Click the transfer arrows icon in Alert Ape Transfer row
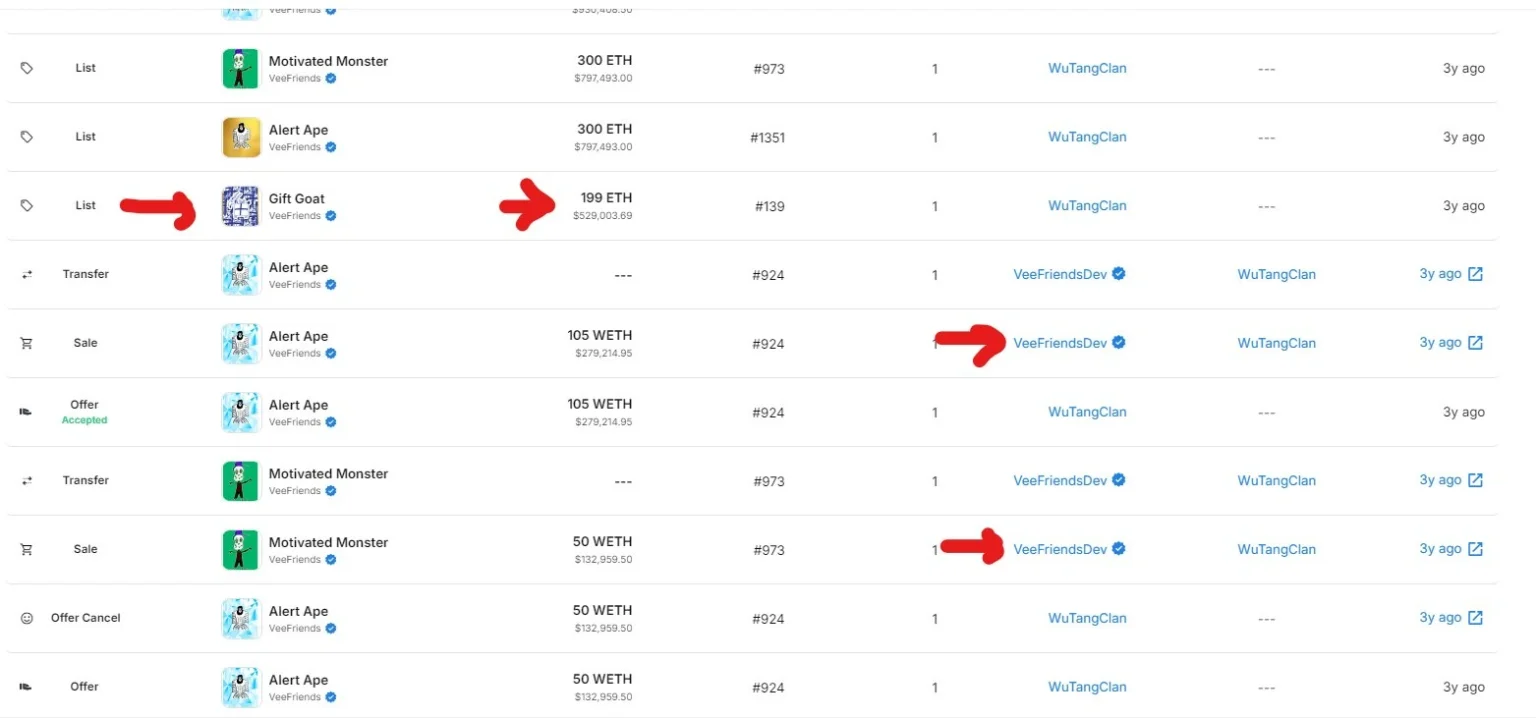This screenshot has width=1536, height=718. [x=27, y=274]
